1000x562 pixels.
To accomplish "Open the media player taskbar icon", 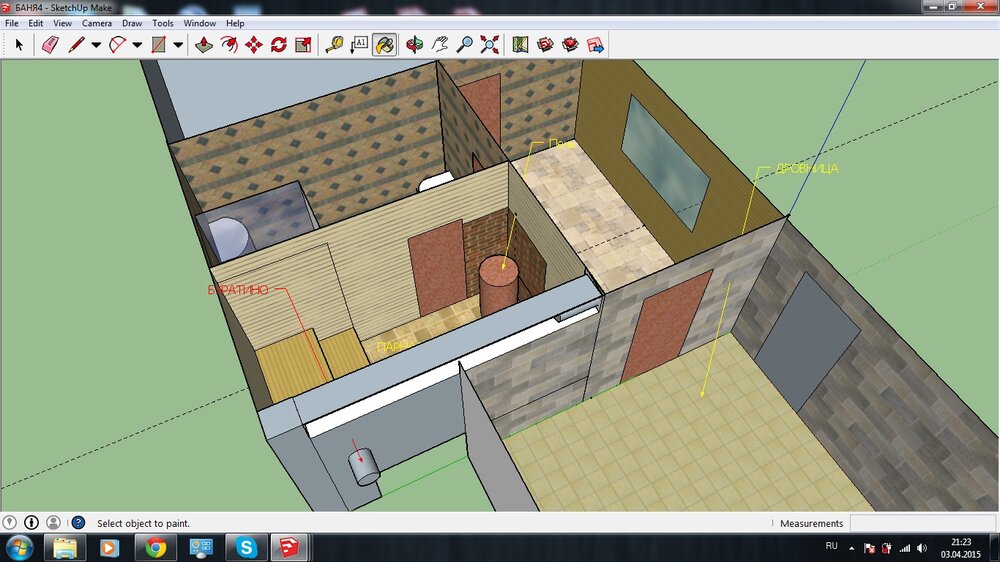I will click(109, 547).
